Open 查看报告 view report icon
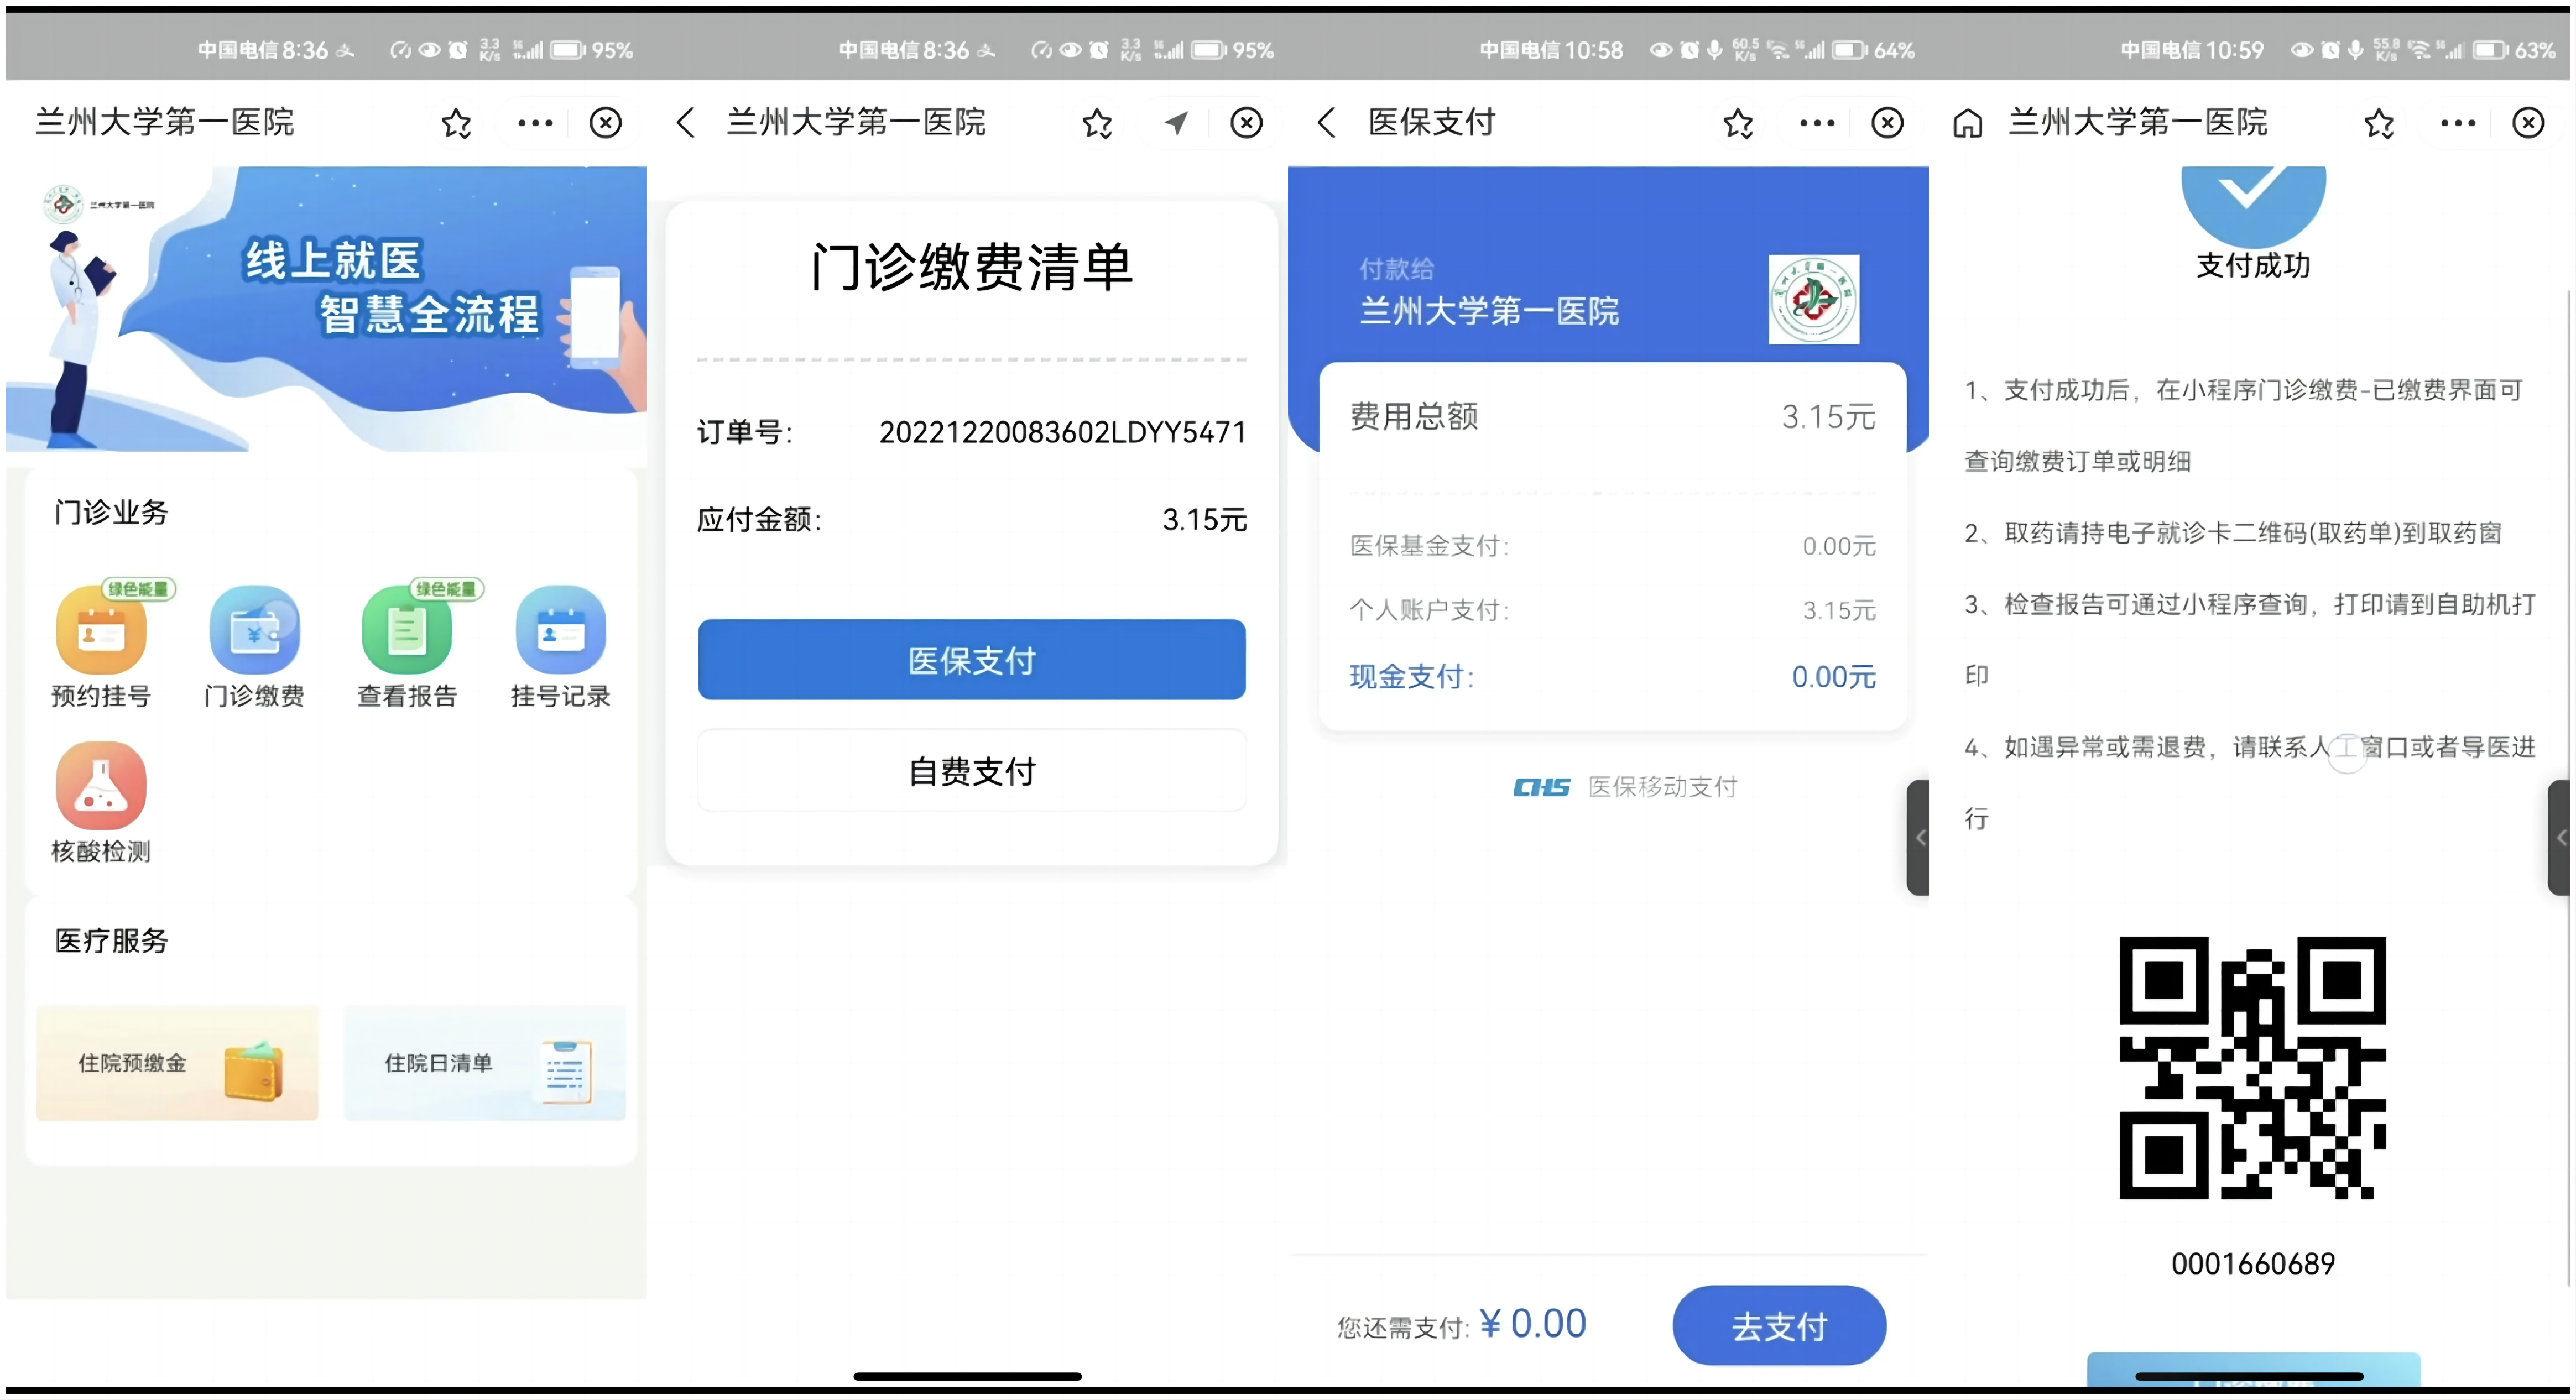The image size is (2576, 1400). (x=407, y=630)
